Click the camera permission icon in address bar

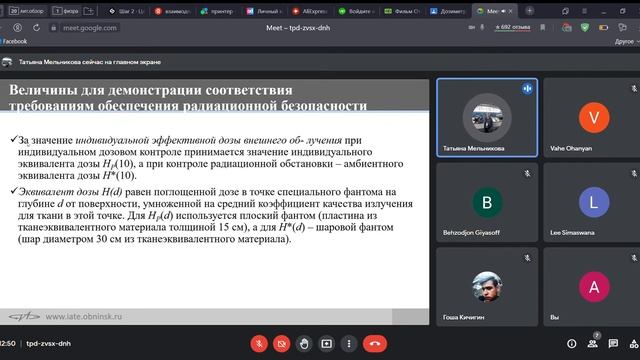click(471, 28)
